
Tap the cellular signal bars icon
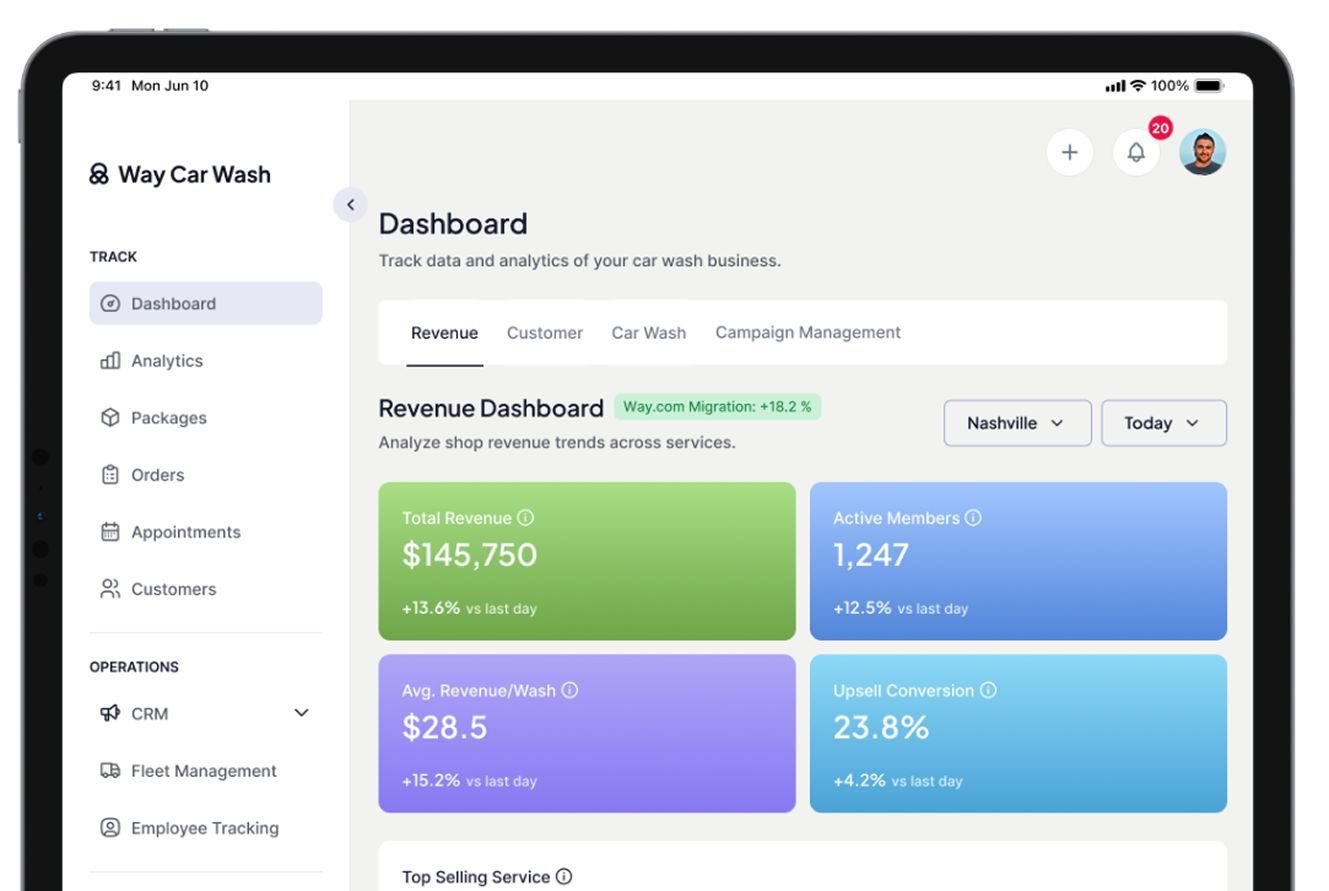pos(1115,87)
